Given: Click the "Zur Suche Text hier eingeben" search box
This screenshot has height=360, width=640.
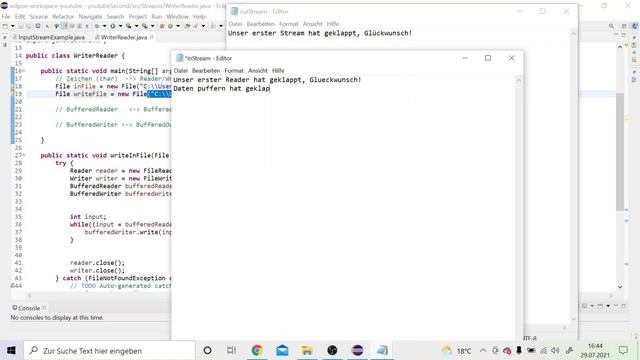Looking at the screenshot, I should 109,350.
